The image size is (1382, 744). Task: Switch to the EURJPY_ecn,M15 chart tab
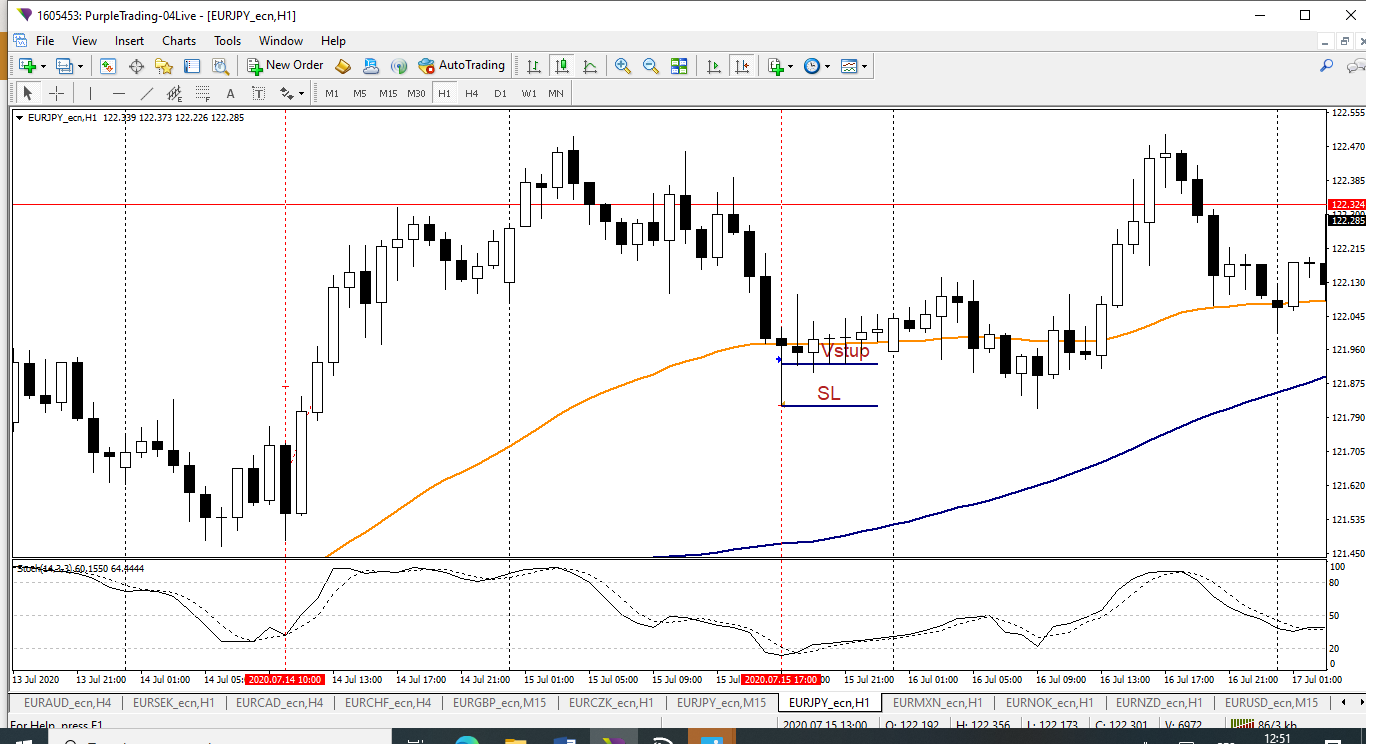[x=721, y=702]
